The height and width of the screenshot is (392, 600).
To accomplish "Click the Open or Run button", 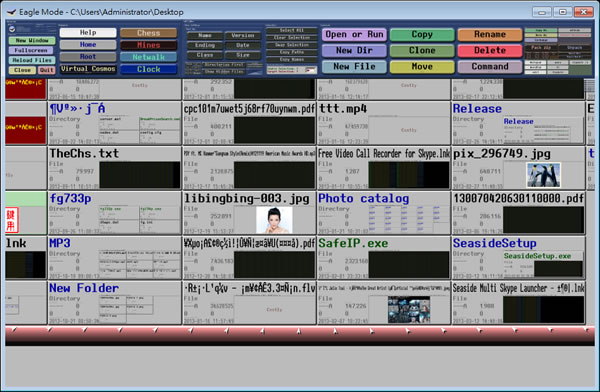I will (354, 34).
